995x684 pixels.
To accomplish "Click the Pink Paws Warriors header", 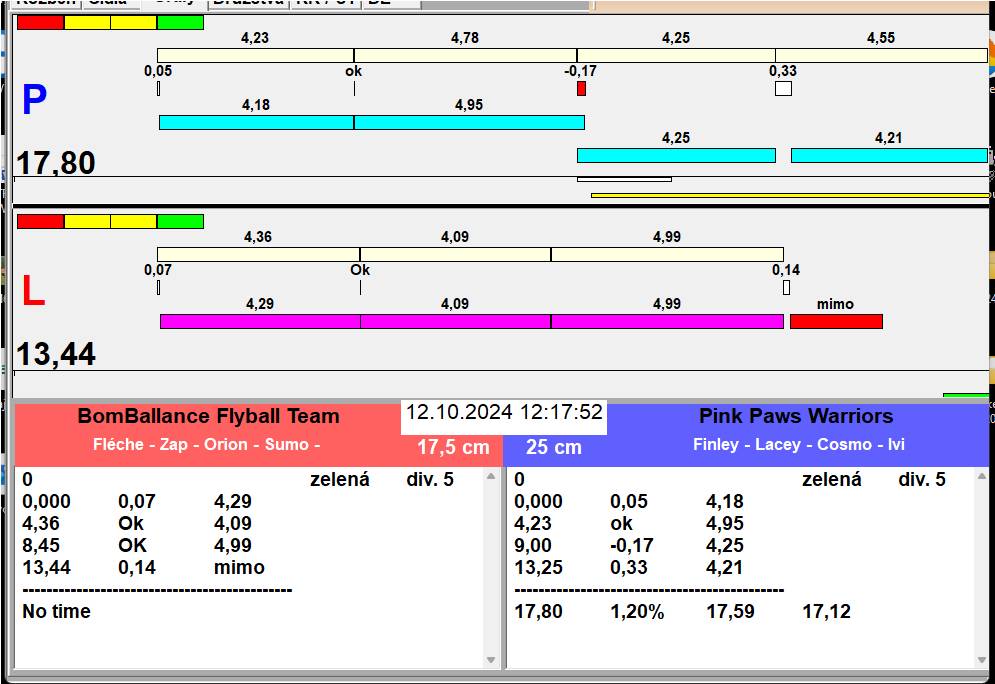I will coord(796,416).
